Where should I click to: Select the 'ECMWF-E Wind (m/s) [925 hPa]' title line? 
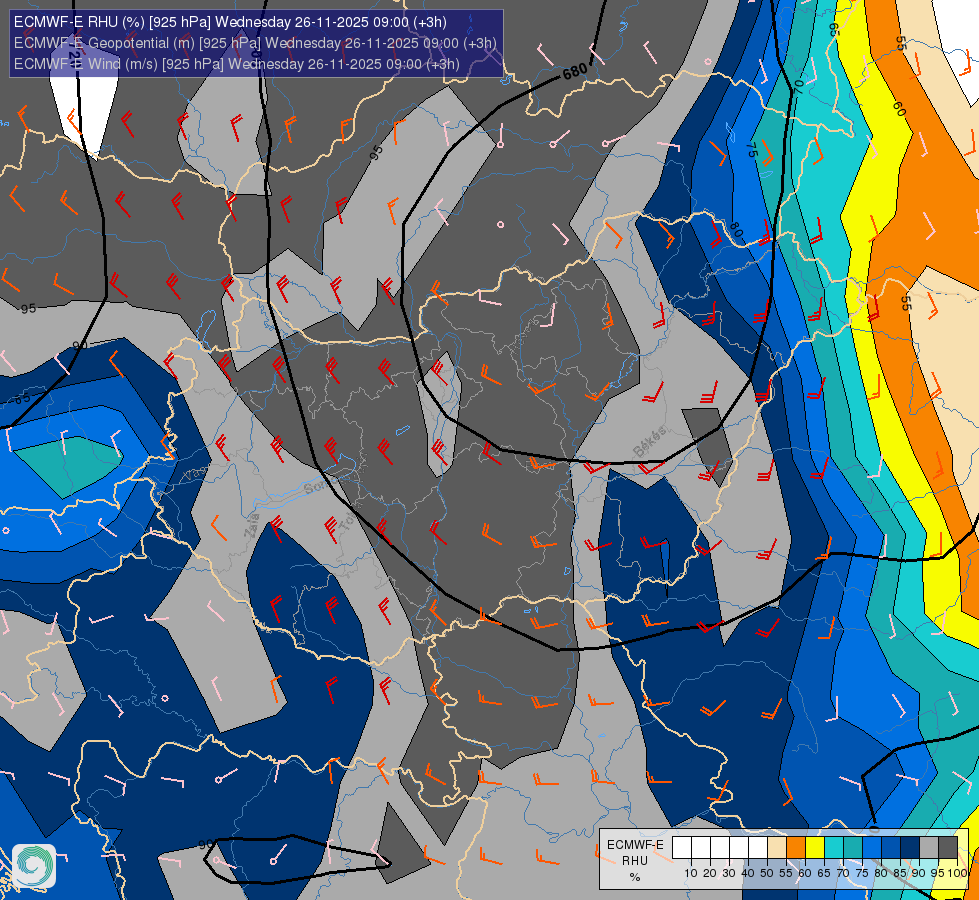coord(237,64)
